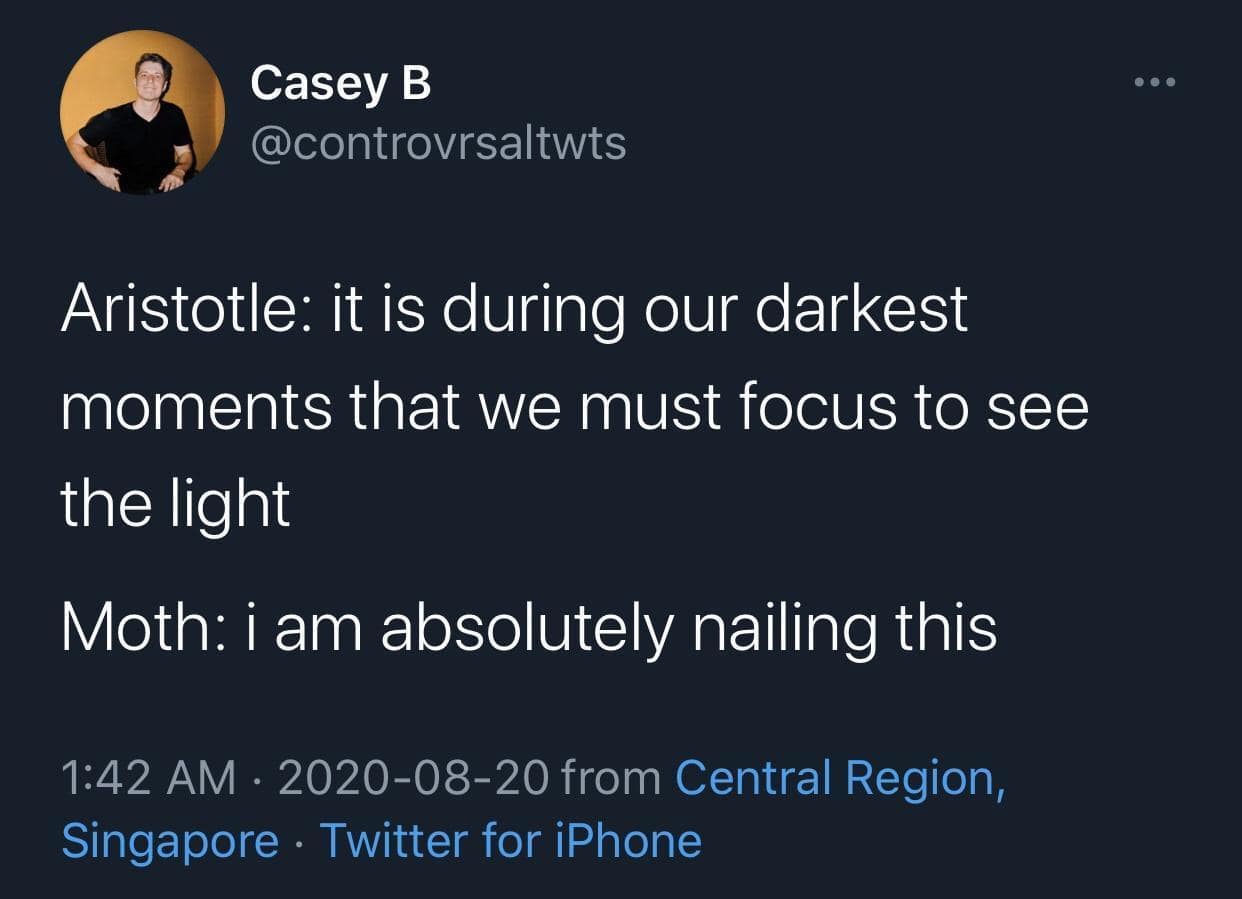Open the Central Region location link
This screenshot has width=1242, height=899.
click(840, 778)
